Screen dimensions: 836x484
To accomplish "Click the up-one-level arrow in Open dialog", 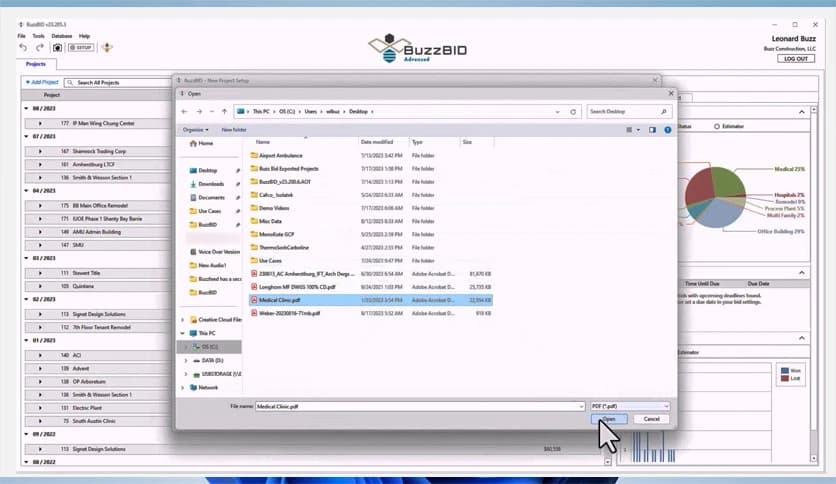I will (x=224, y=111).
